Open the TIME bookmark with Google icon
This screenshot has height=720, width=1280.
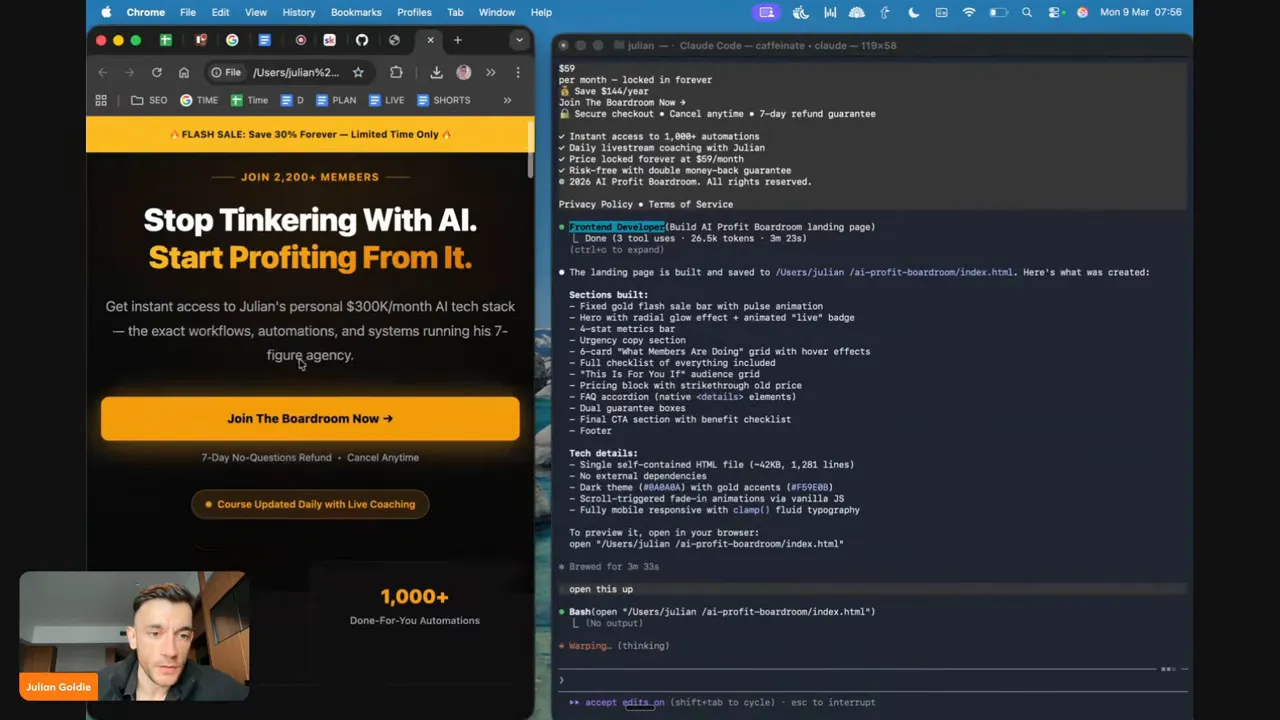click(198, 100)
